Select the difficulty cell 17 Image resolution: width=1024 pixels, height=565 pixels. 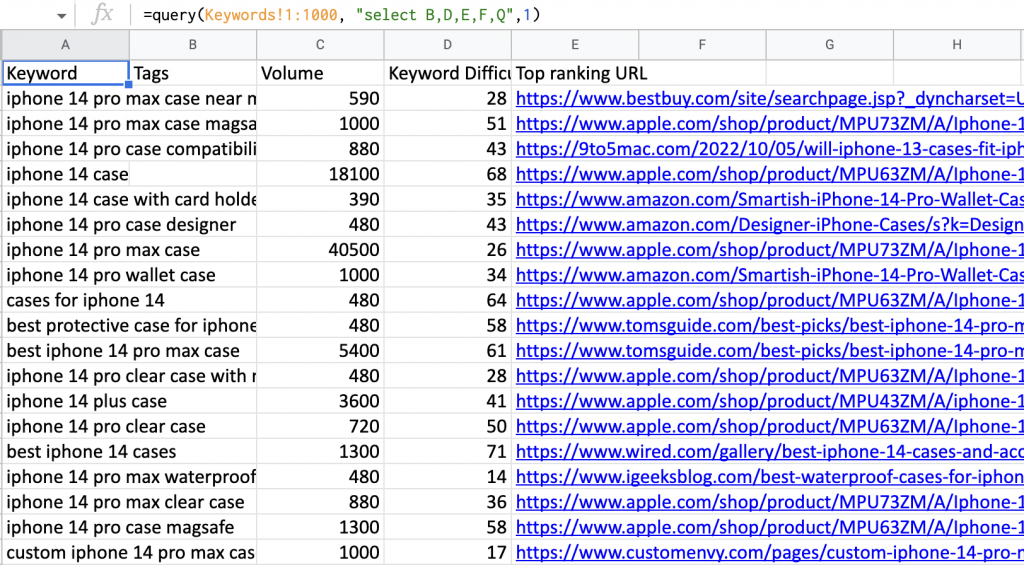[447, 551]
